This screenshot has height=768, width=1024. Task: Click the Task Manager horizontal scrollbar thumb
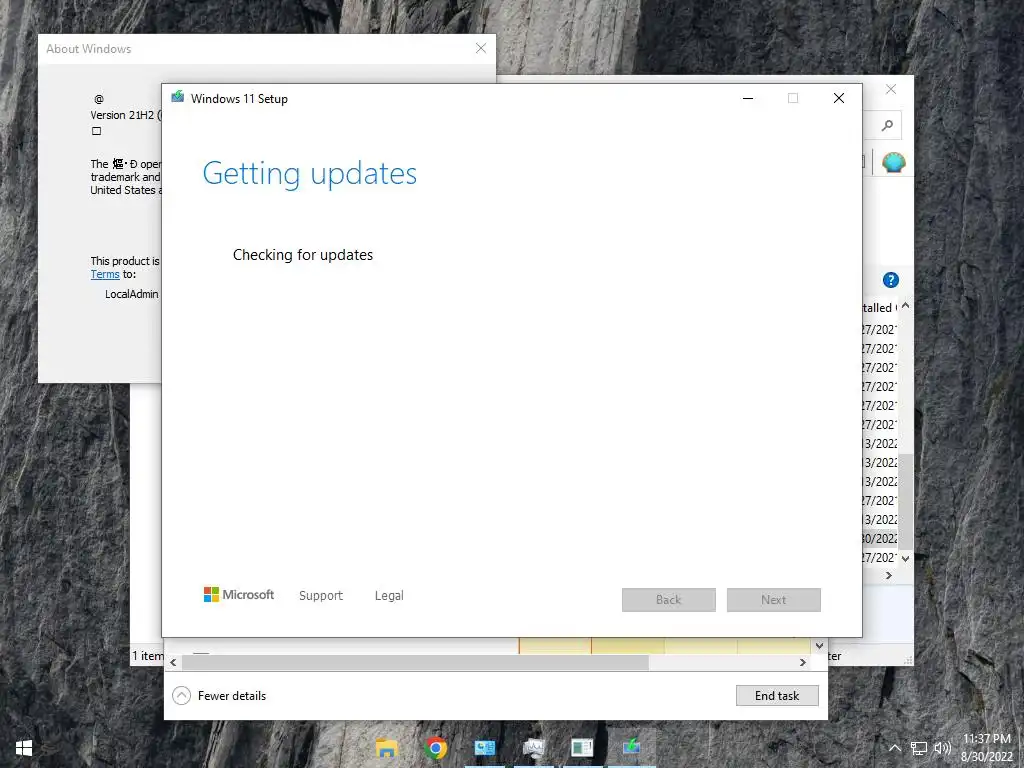pyautogui.click(x=415, y=662)
